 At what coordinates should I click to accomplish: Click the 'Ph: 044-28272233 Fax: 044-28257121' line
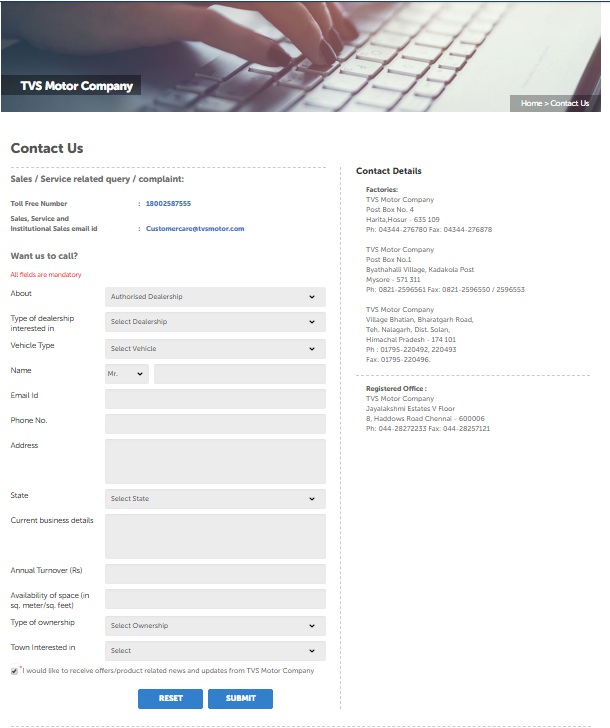(x=428, y=429)
